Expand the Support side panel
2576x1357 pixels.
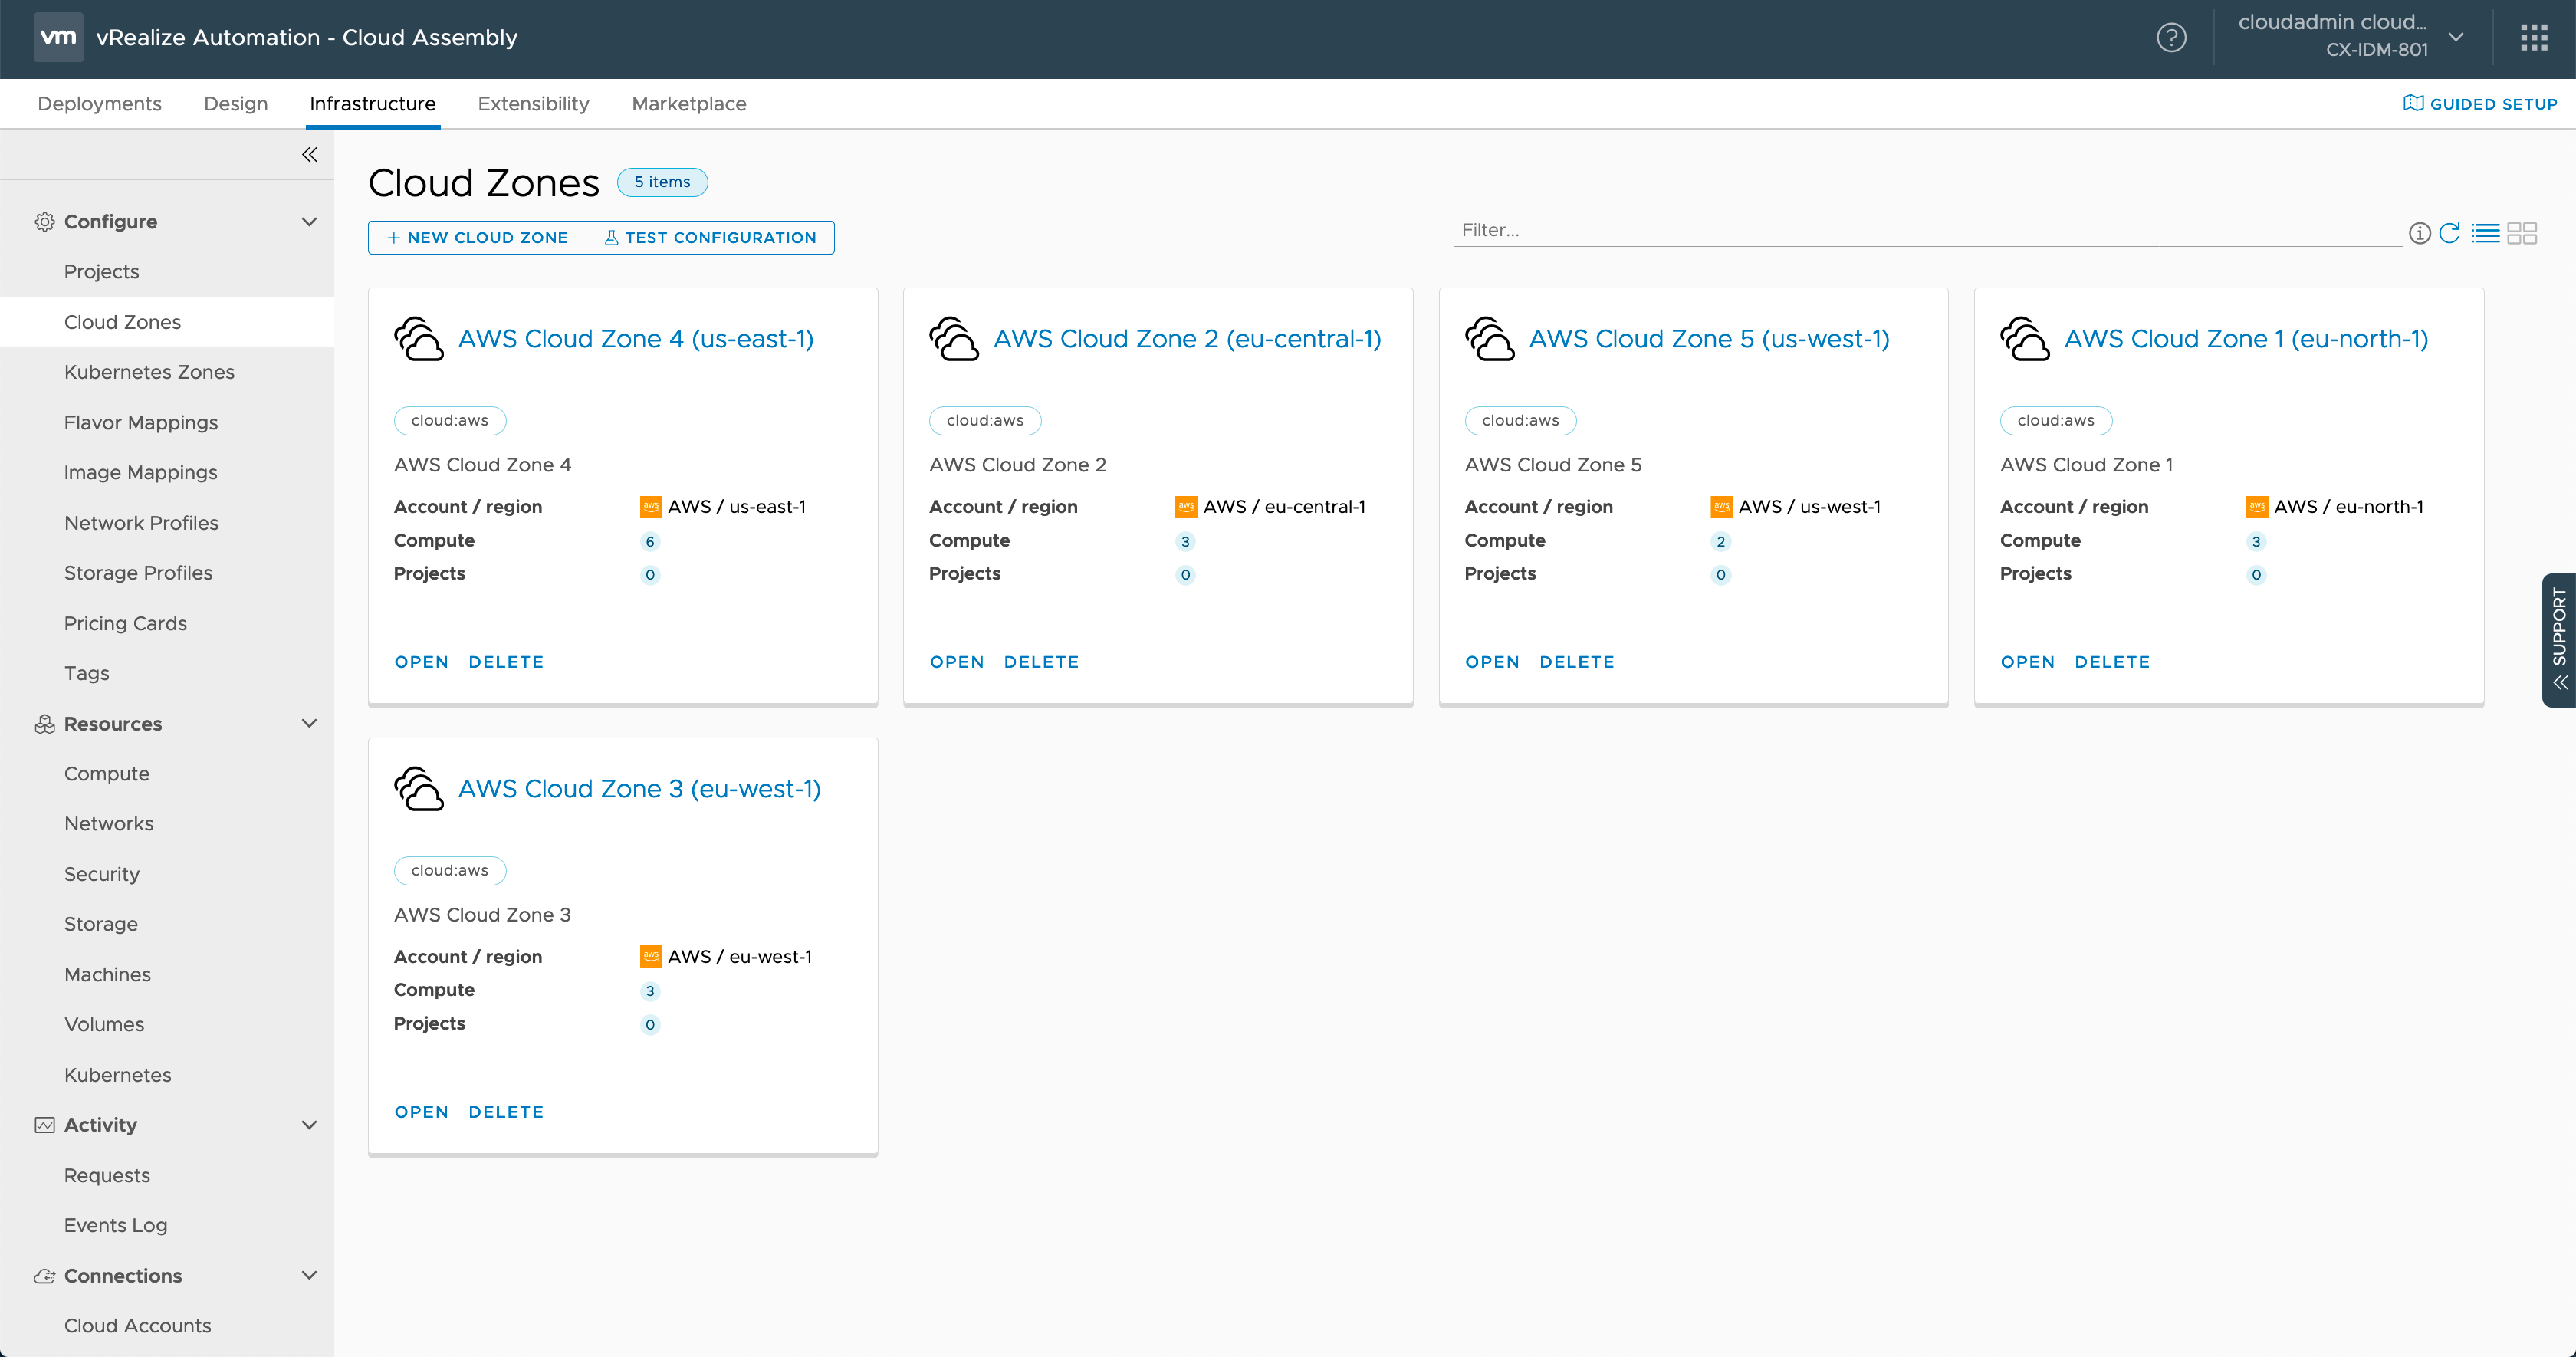2559,640
